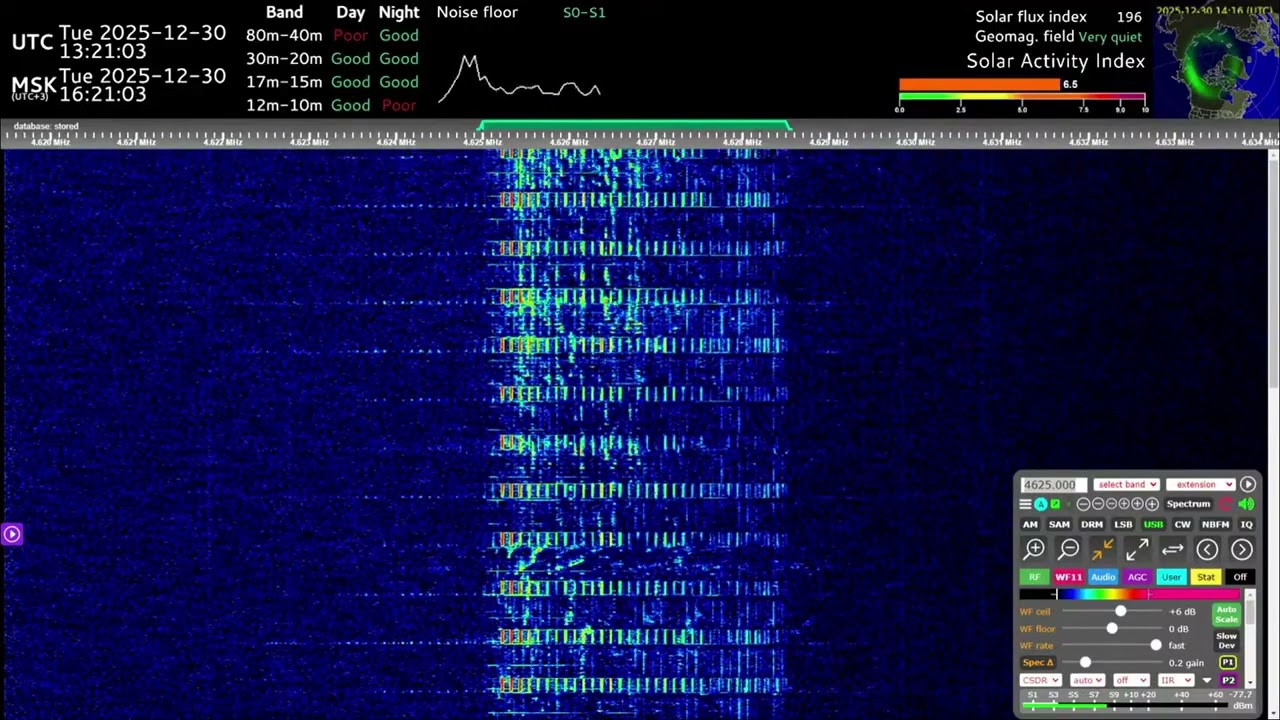The width and height of the screenshot is (1280, 720).
Task: Click the waterfall zoom in magnifier
Action: click(1035, 549)
